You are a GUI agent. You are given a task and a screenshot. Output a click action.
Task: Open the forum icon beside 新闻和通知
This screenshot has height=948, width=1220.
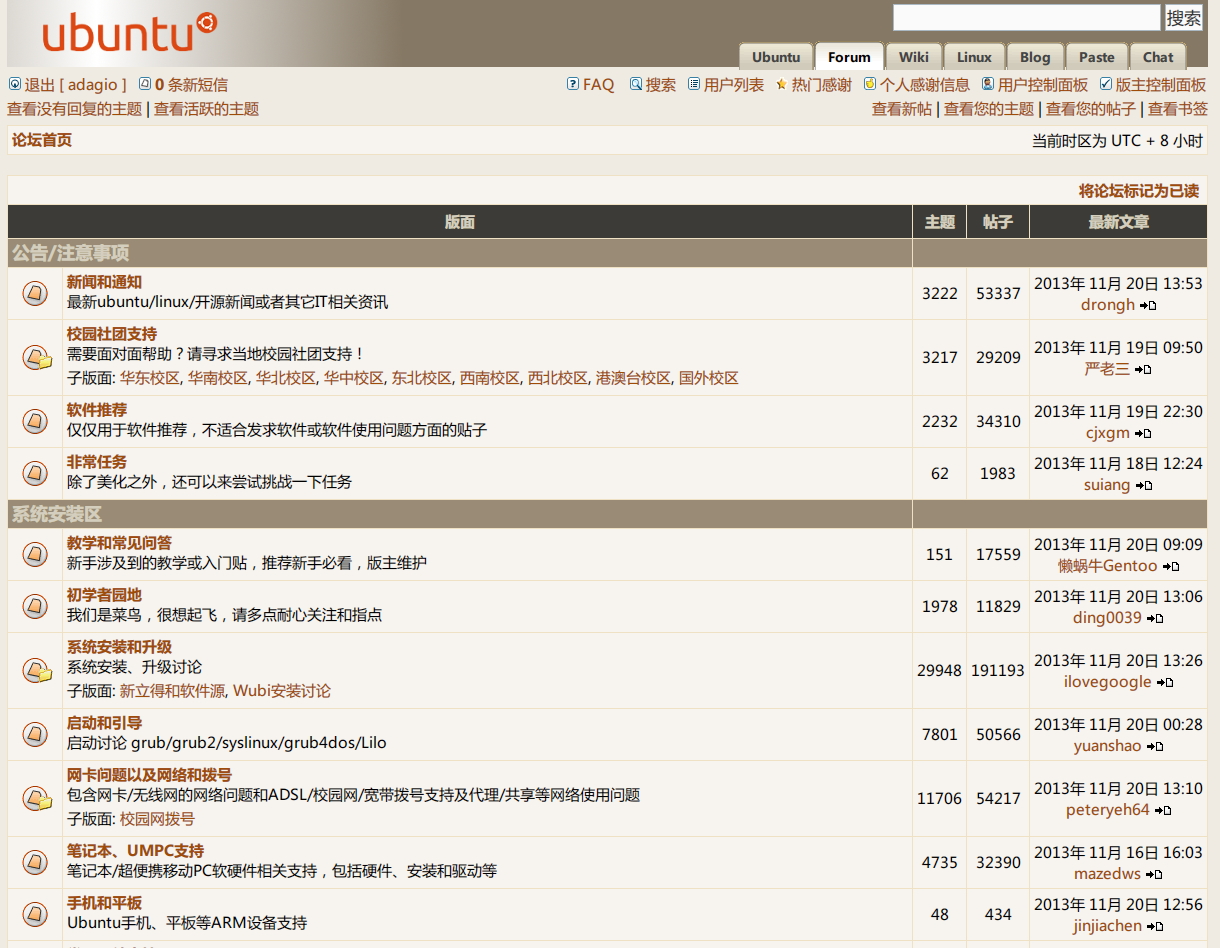(35, 293)
